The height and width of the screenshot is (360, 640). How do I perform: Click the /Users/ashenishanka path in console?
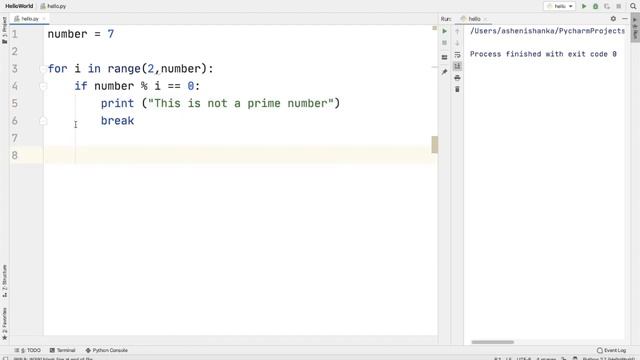click(x=547, y=31)
